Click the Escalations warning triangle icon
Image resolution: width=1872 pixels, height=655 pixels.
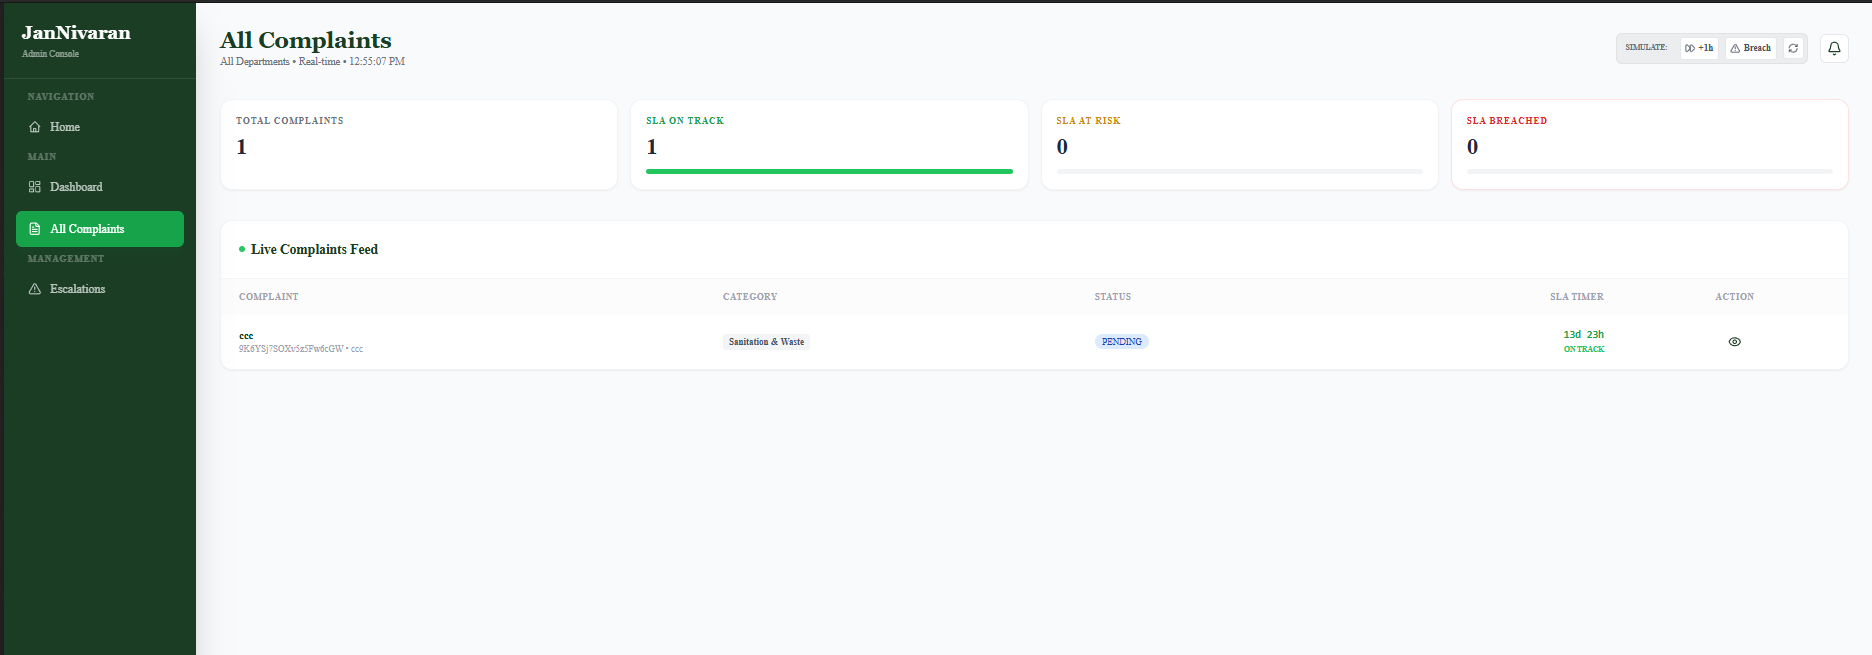pos(35,289)
